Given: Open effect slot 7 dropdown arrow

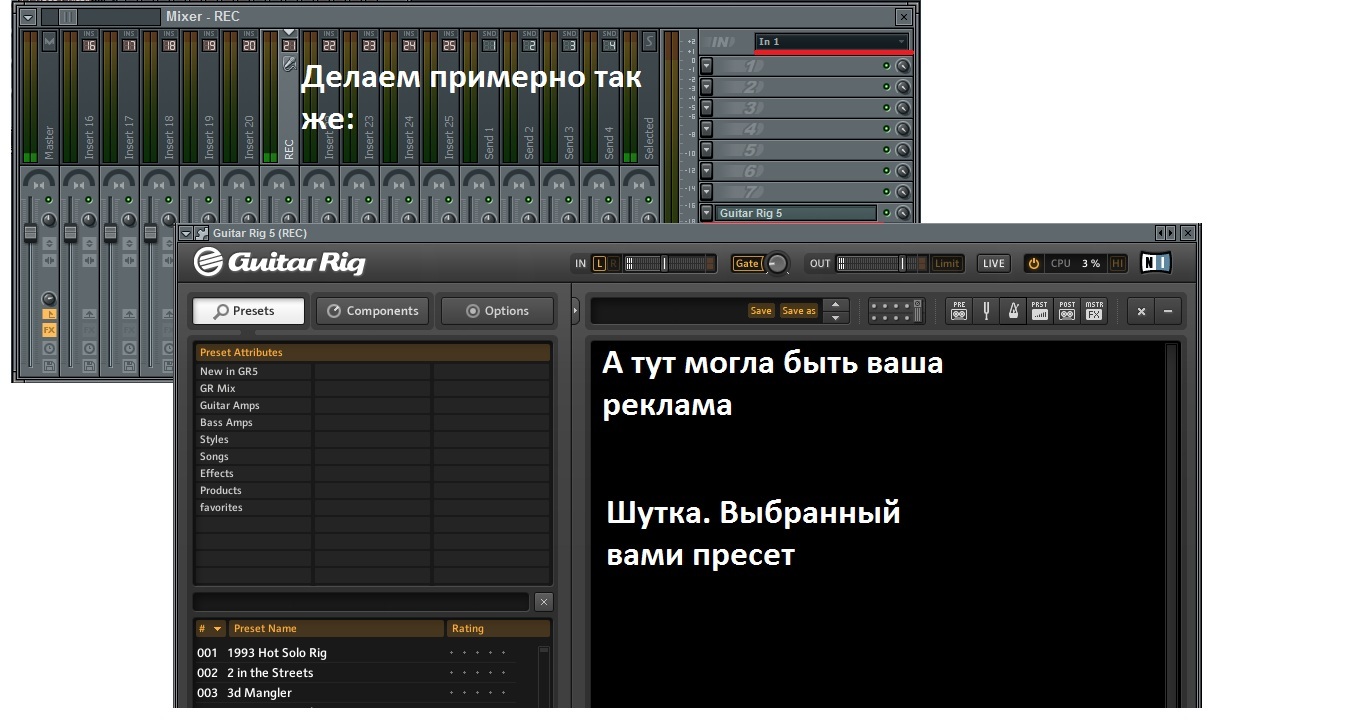Looking at the screenshot, I should 706,191.
